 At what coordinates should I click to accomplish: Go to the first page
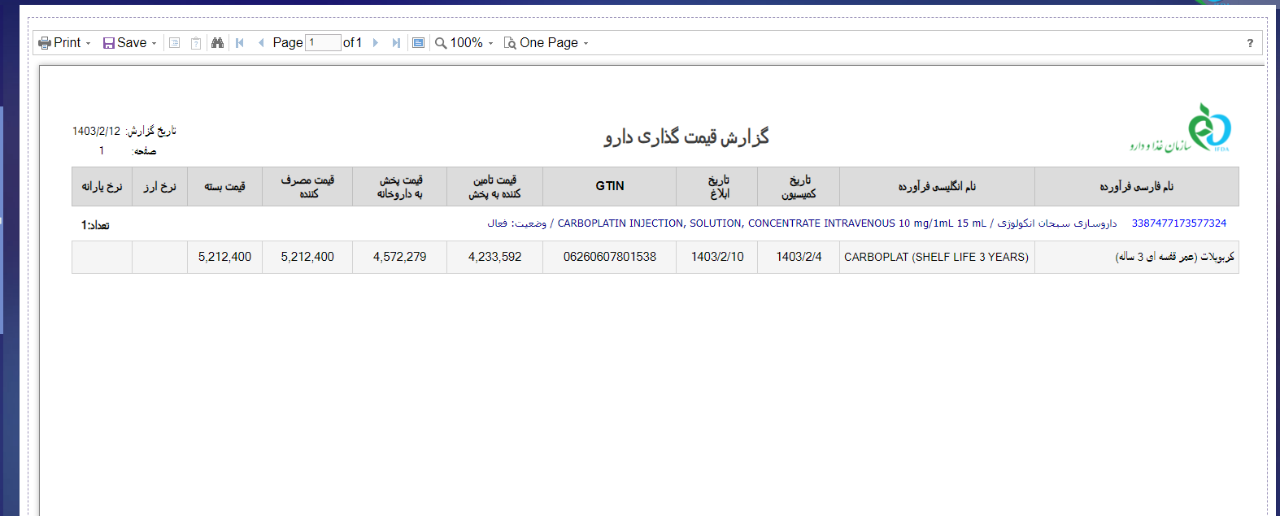pyautogui.click(x=240, y=43)
